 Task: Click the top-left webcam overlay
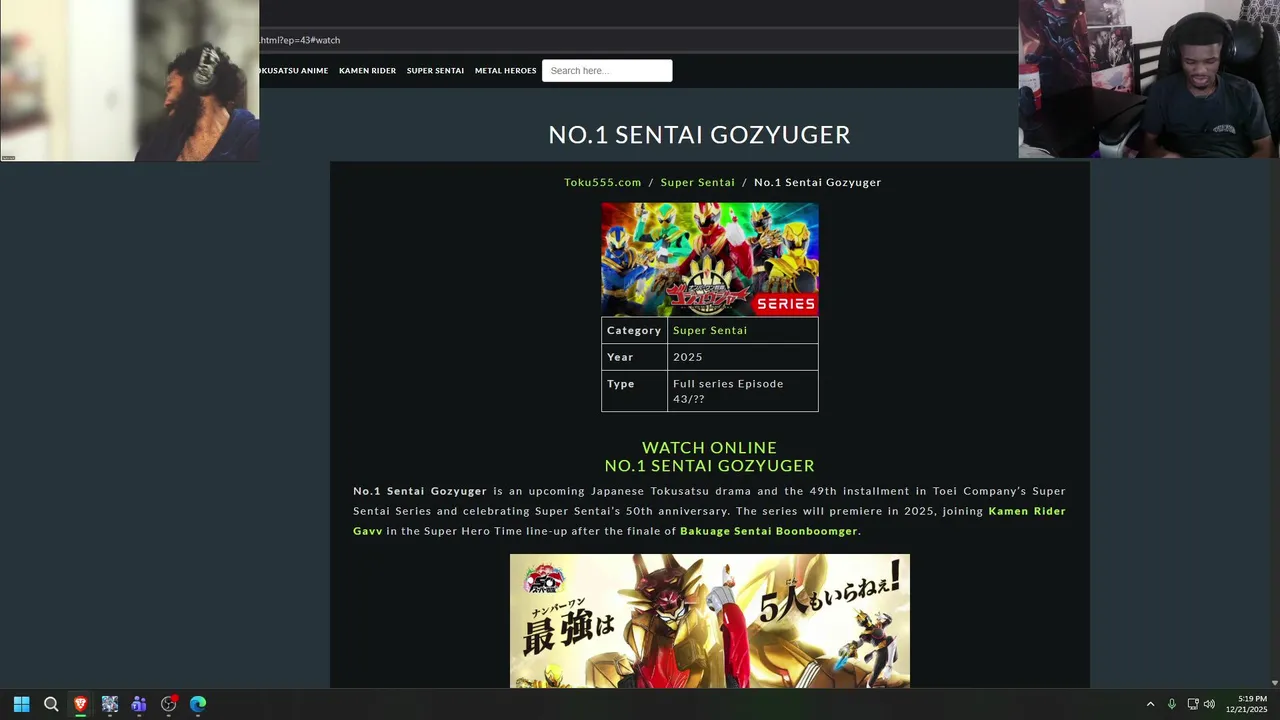click(130, 80)
